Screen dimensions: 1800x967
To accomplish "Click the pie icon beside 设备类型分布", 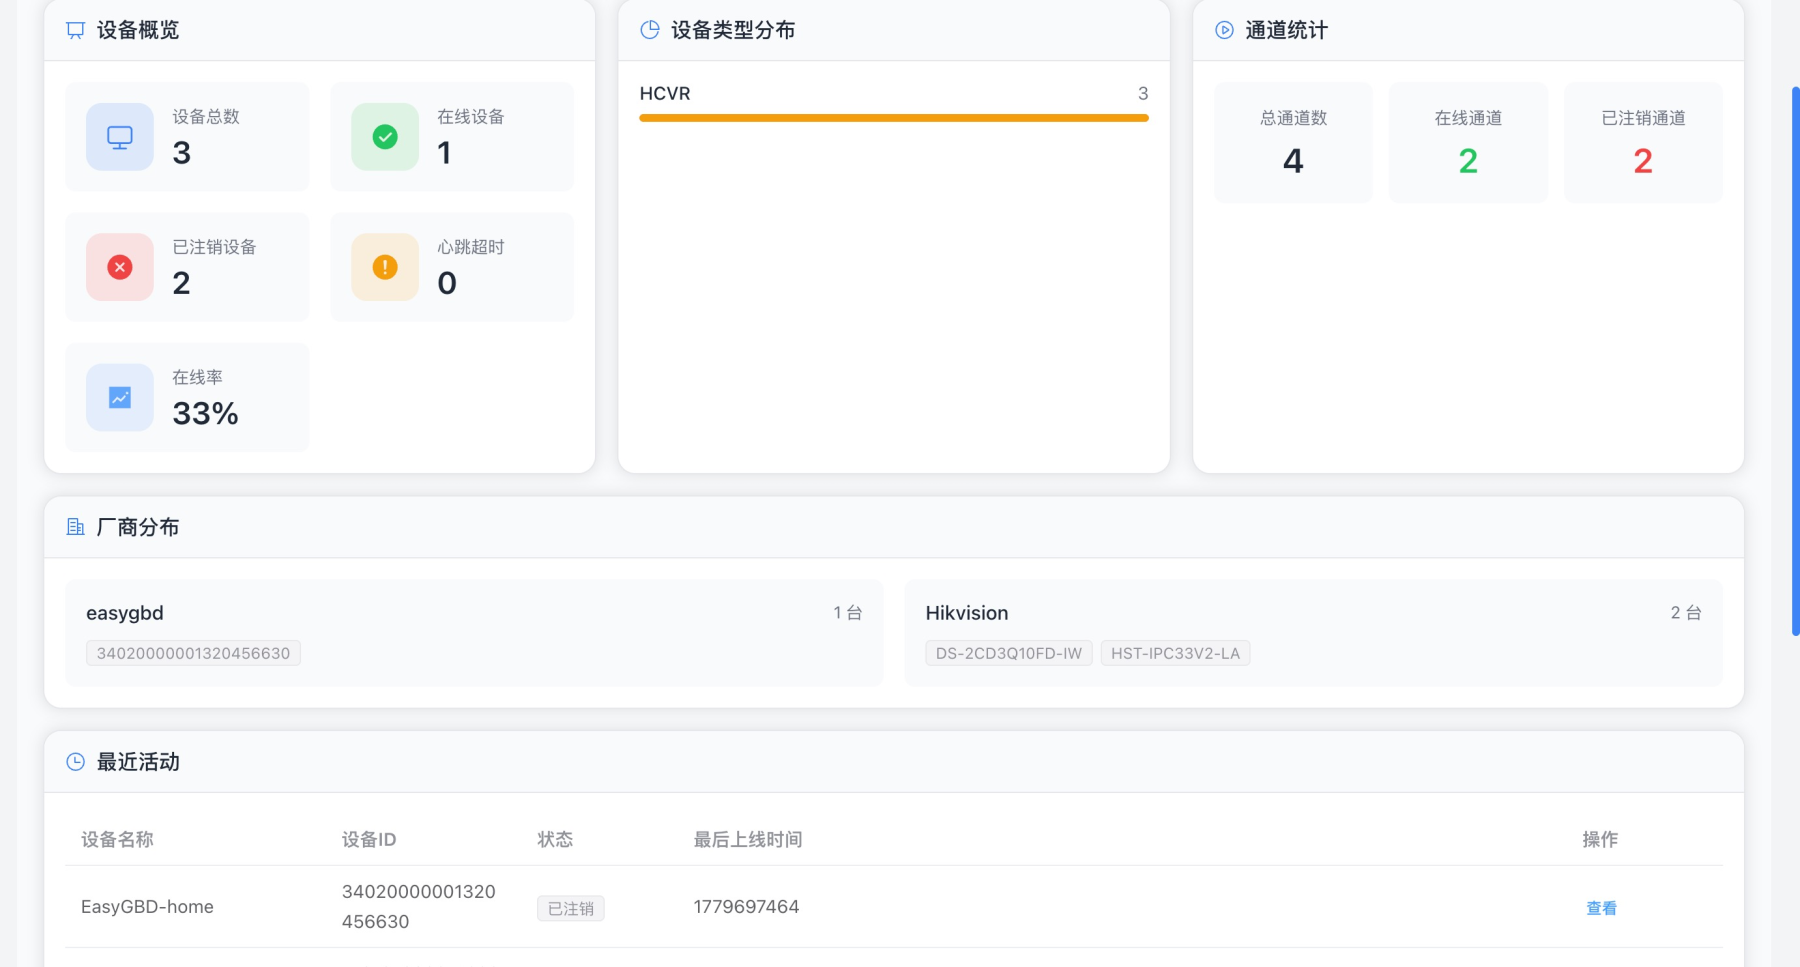I will pyautogui.click(x=650, y=30).
